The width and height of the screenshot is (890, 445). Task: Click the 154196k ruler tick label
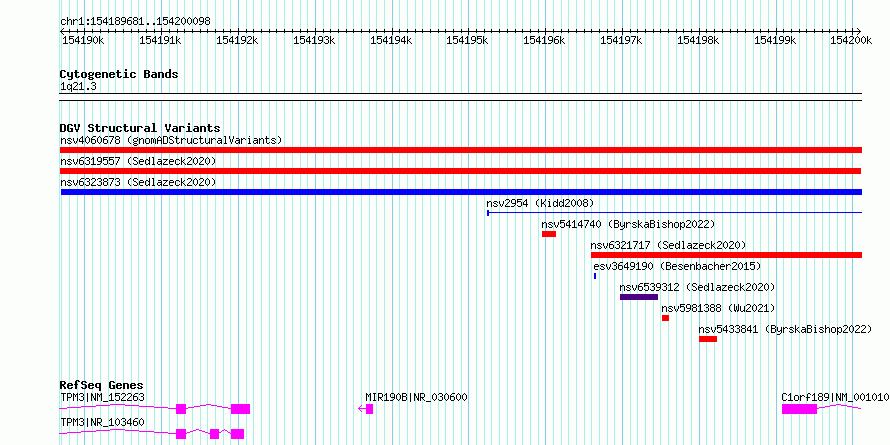click(x=544, y=40)
